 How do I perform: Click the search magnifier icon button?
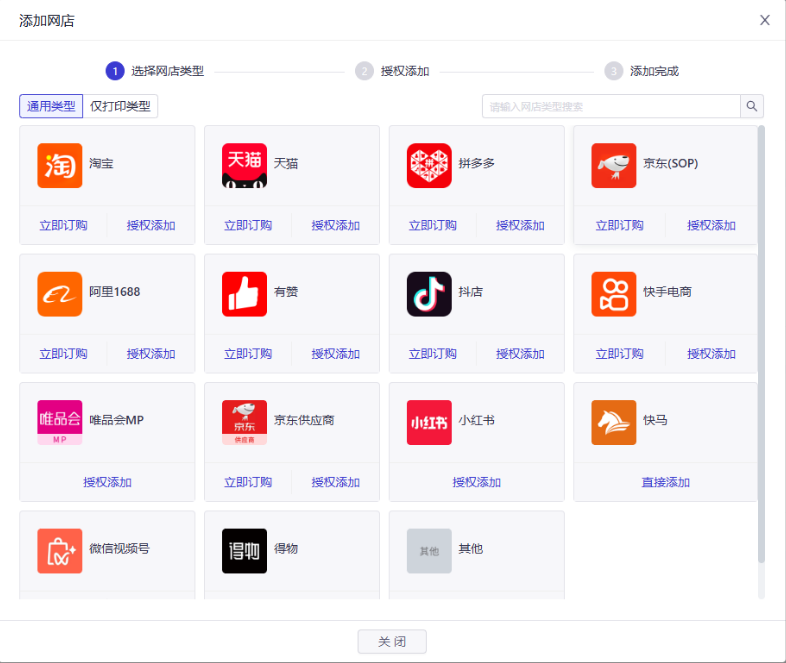tap(751, 106)
